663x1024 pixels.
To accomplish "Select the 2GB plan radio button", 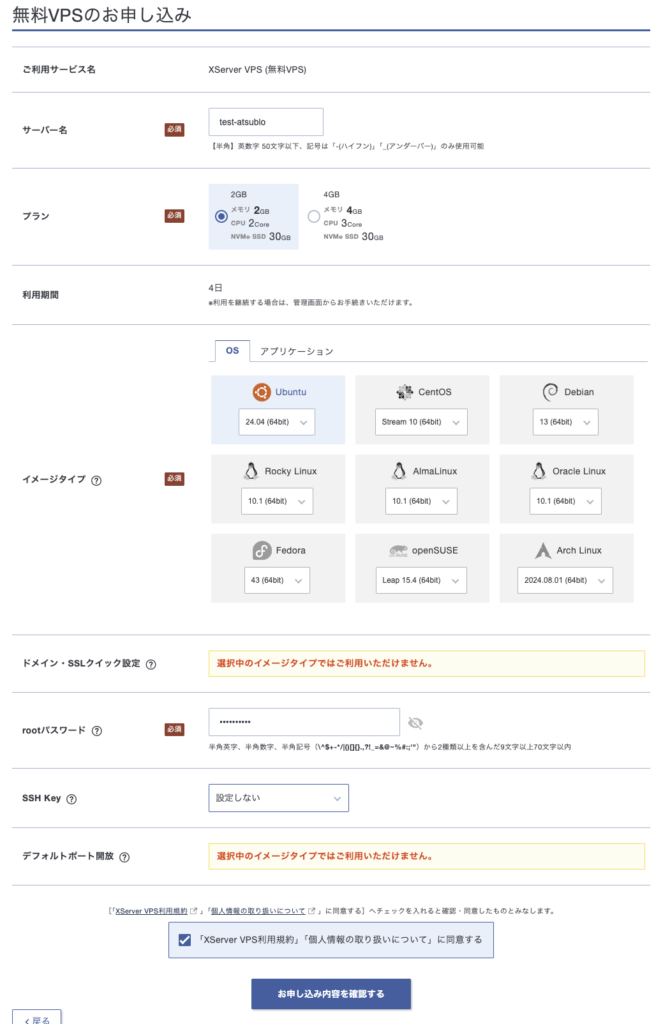I will coord(221,216).
